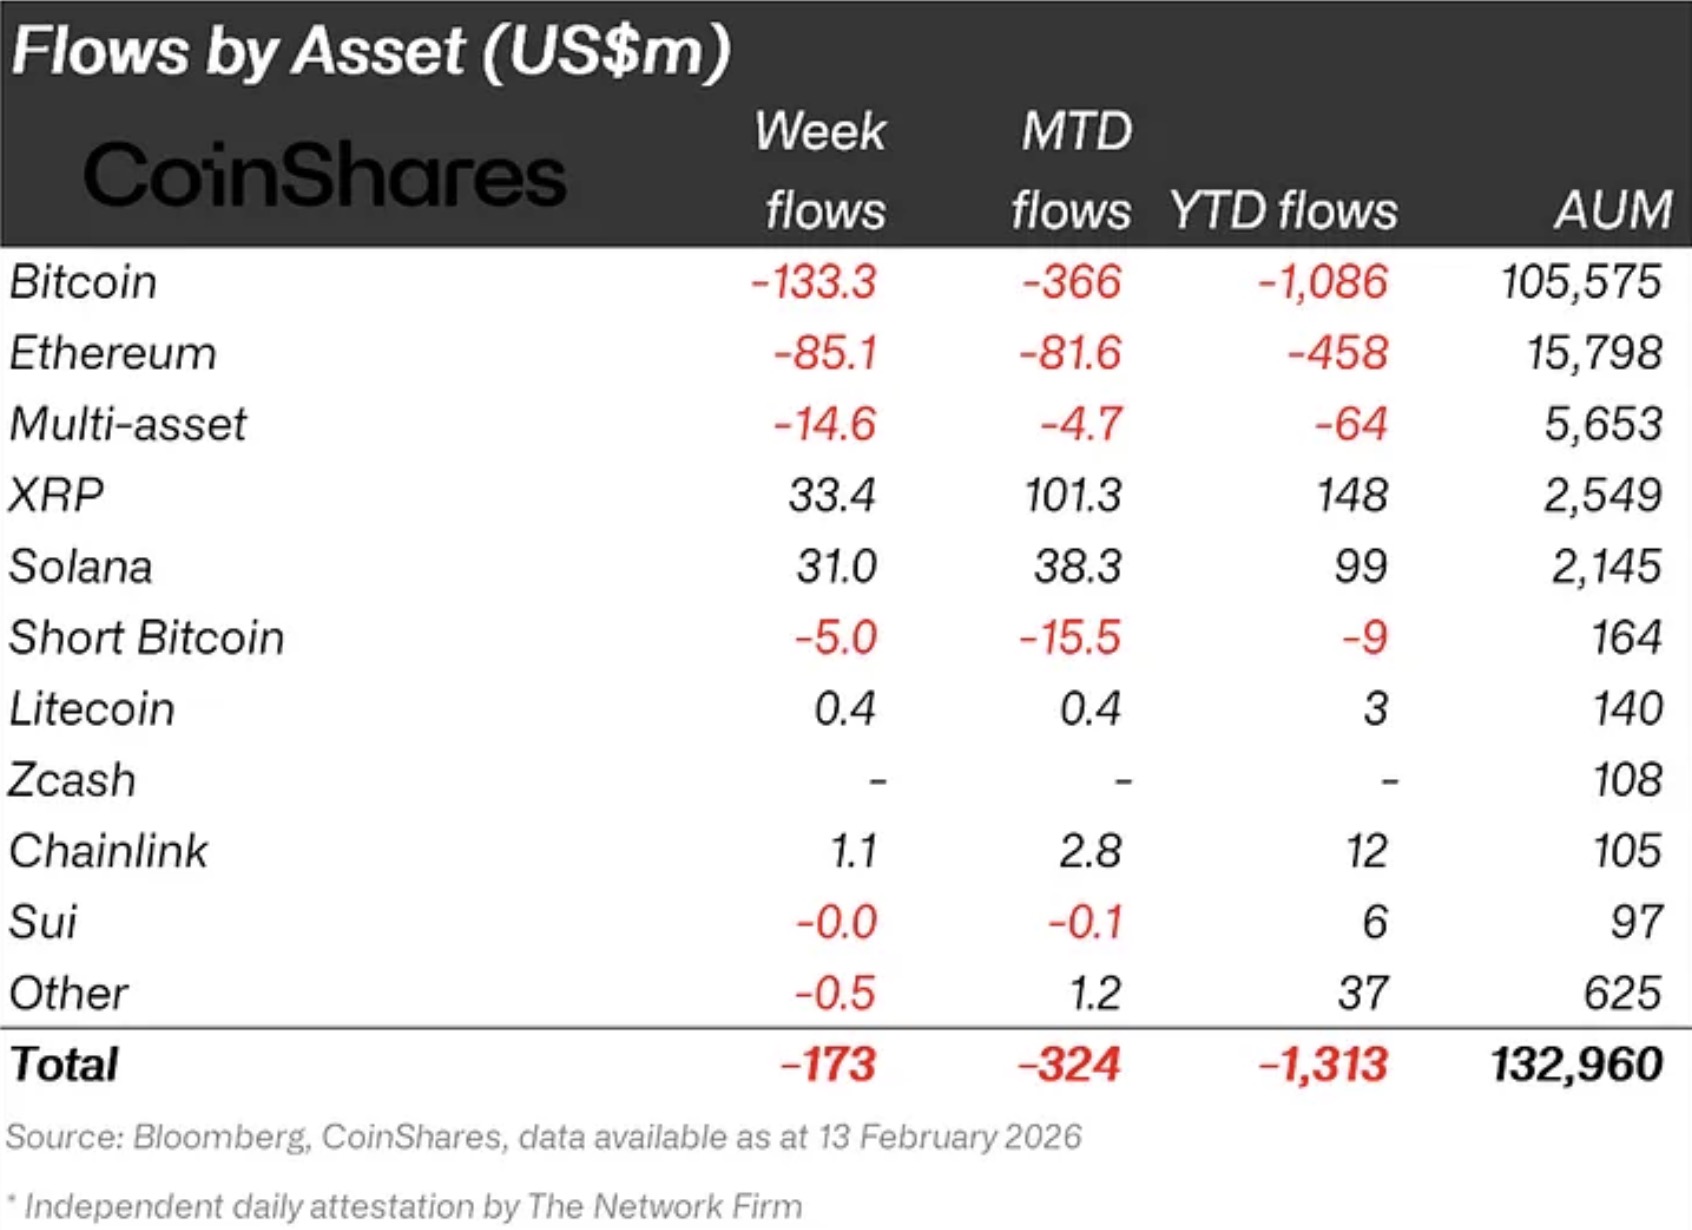This screenshot has height=1230, width=1692.
Task: Click the Bloomberg, CoinShares source note
Action: point(543,1137)
